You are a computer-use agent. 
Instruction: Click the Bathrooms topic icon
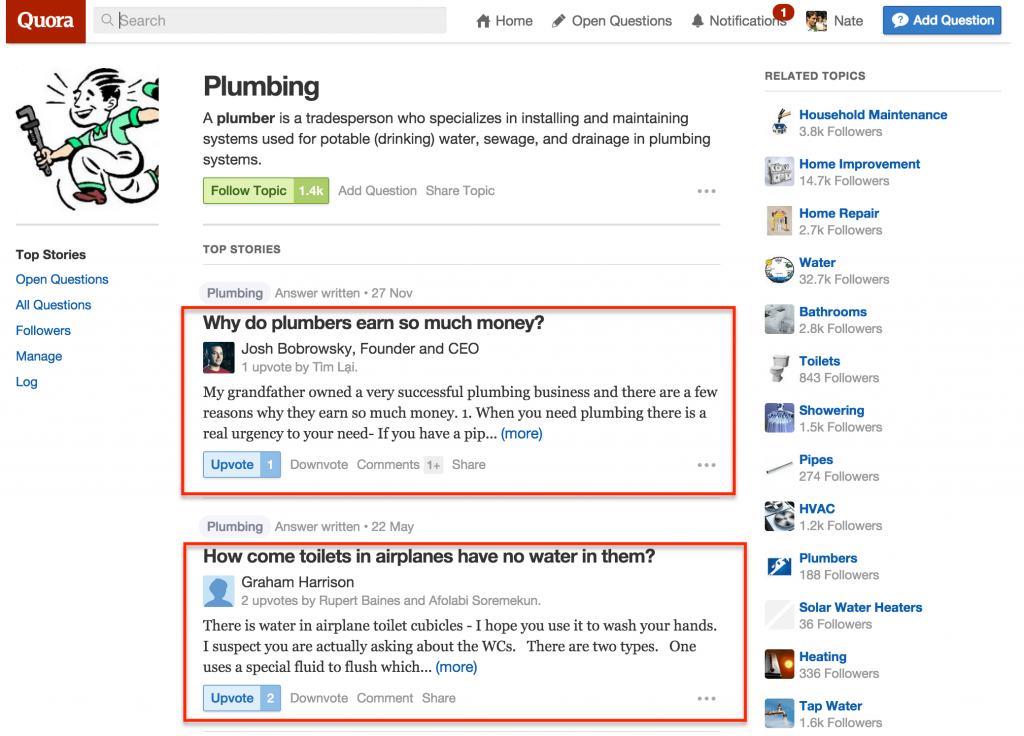[x=779, y=319]
